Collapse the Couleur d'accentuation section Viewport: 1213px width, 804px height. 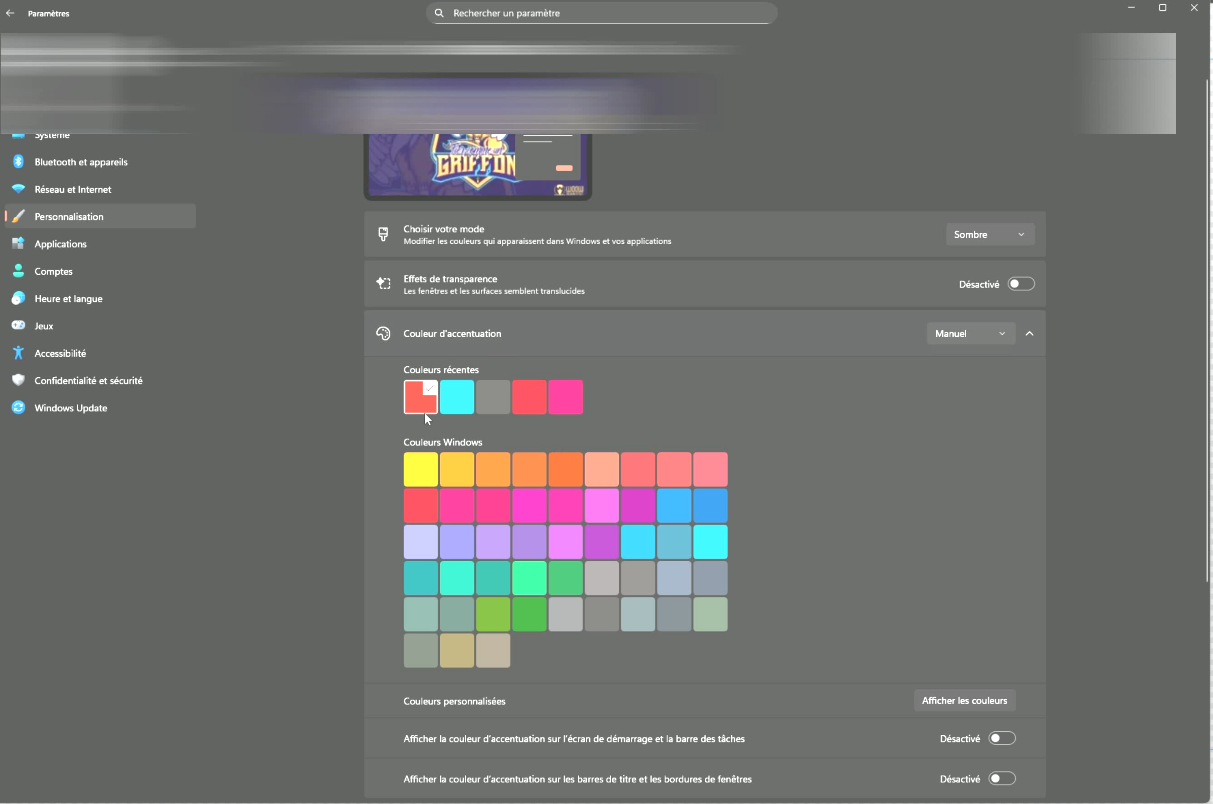click(1030, 334)
